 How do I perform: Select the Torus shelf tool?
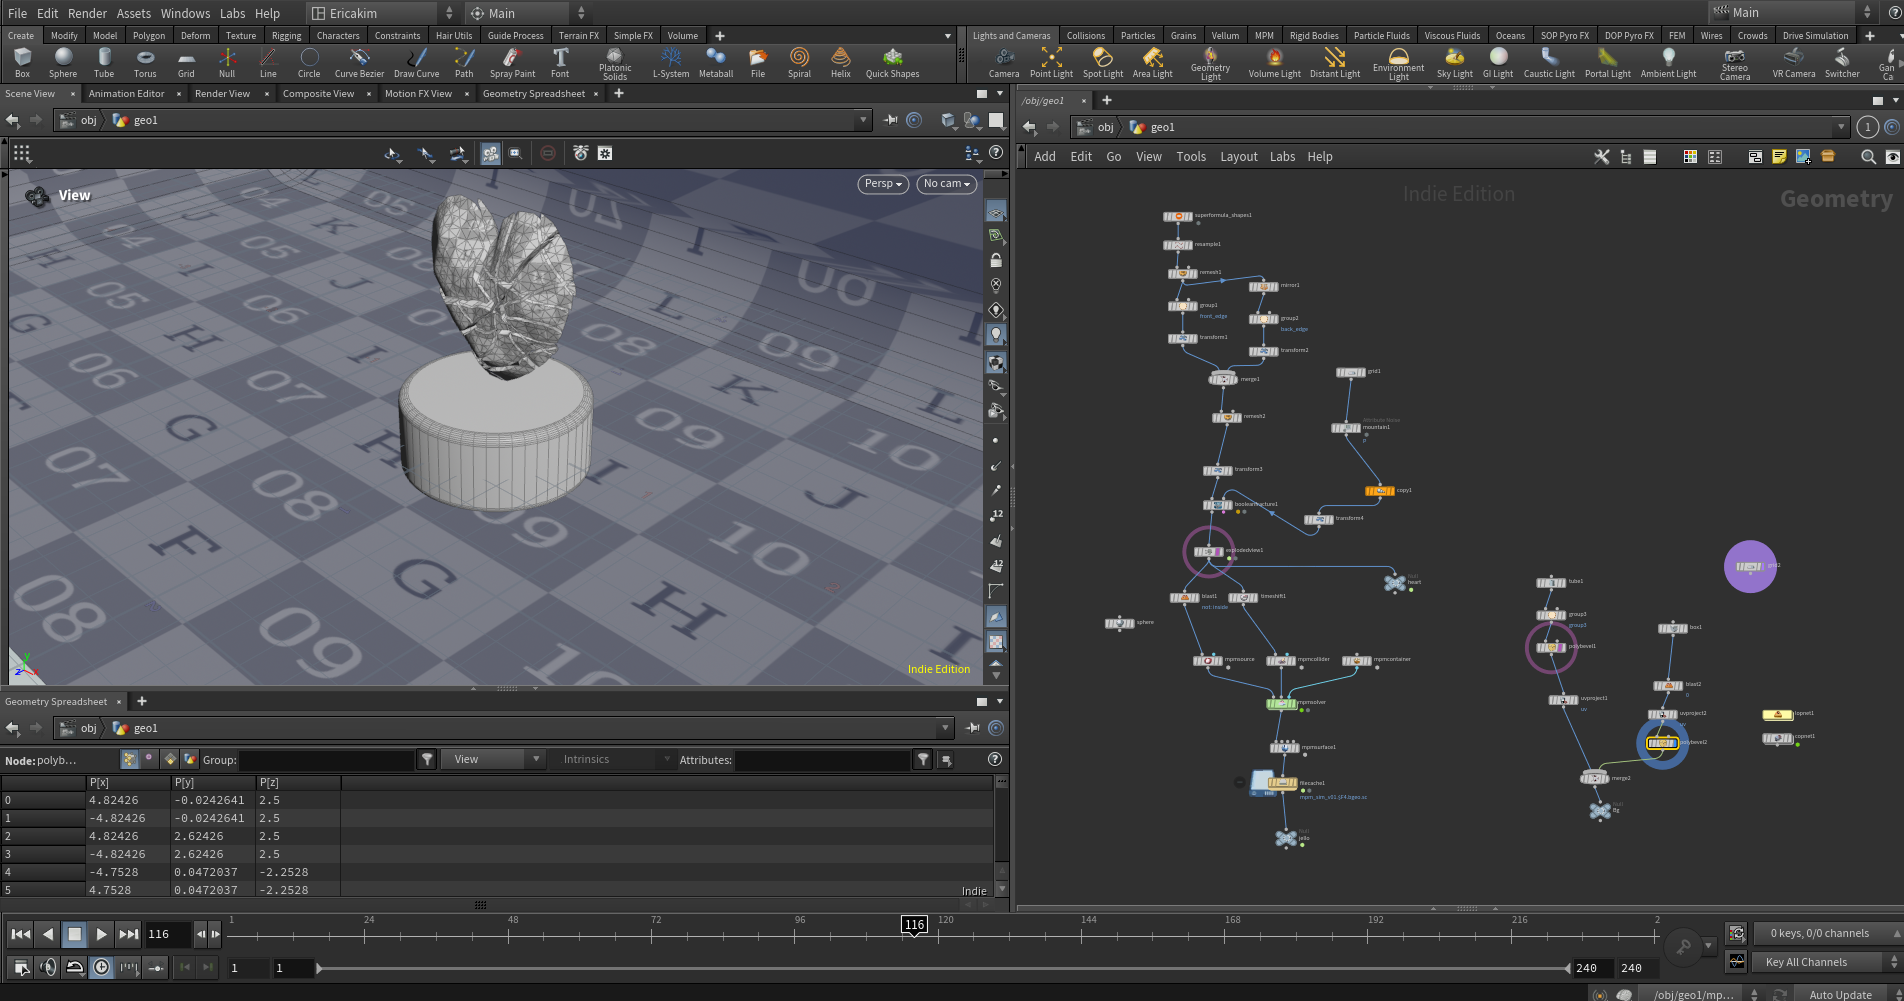point(145,63)
